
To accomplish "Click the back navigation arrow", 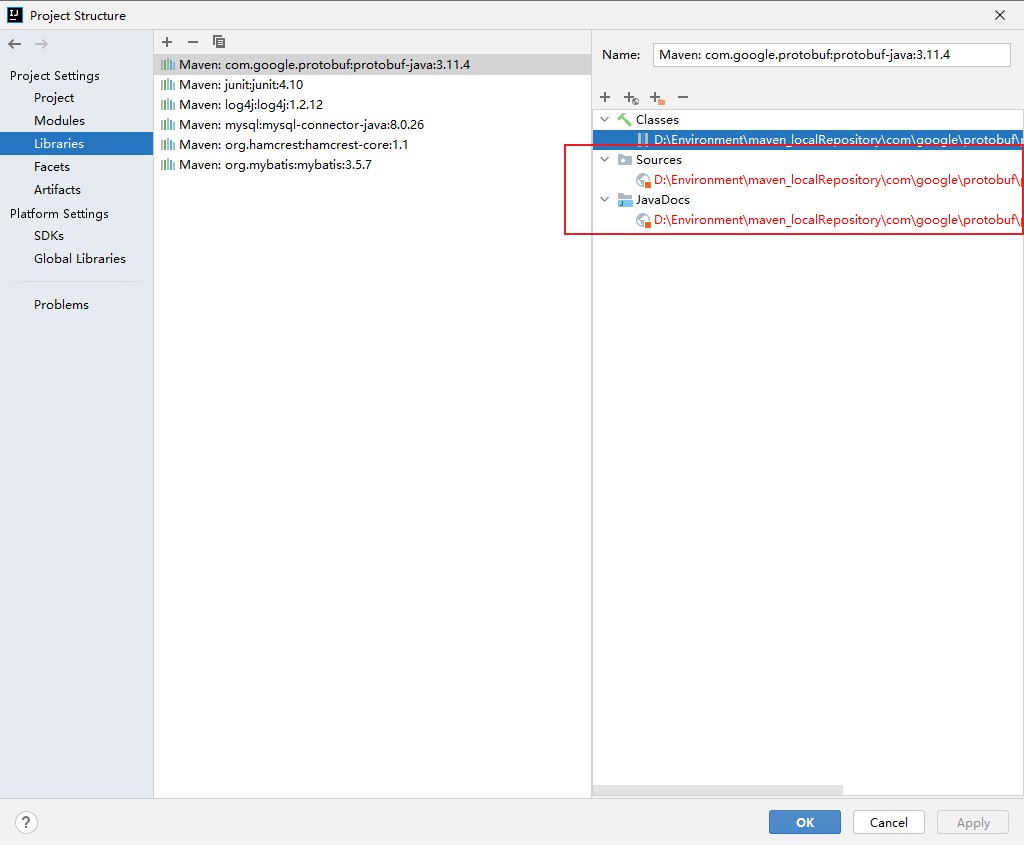I will (x=14, y=44).
